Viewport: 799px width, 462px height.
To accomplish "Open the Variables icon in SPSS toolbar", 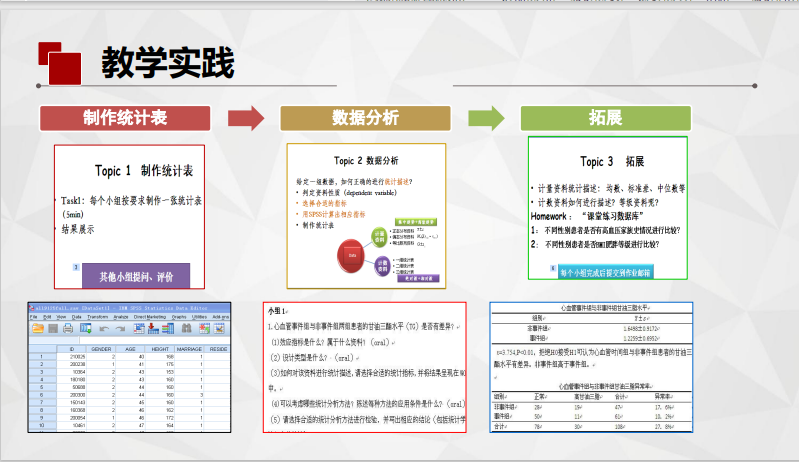I will (168, 329).
